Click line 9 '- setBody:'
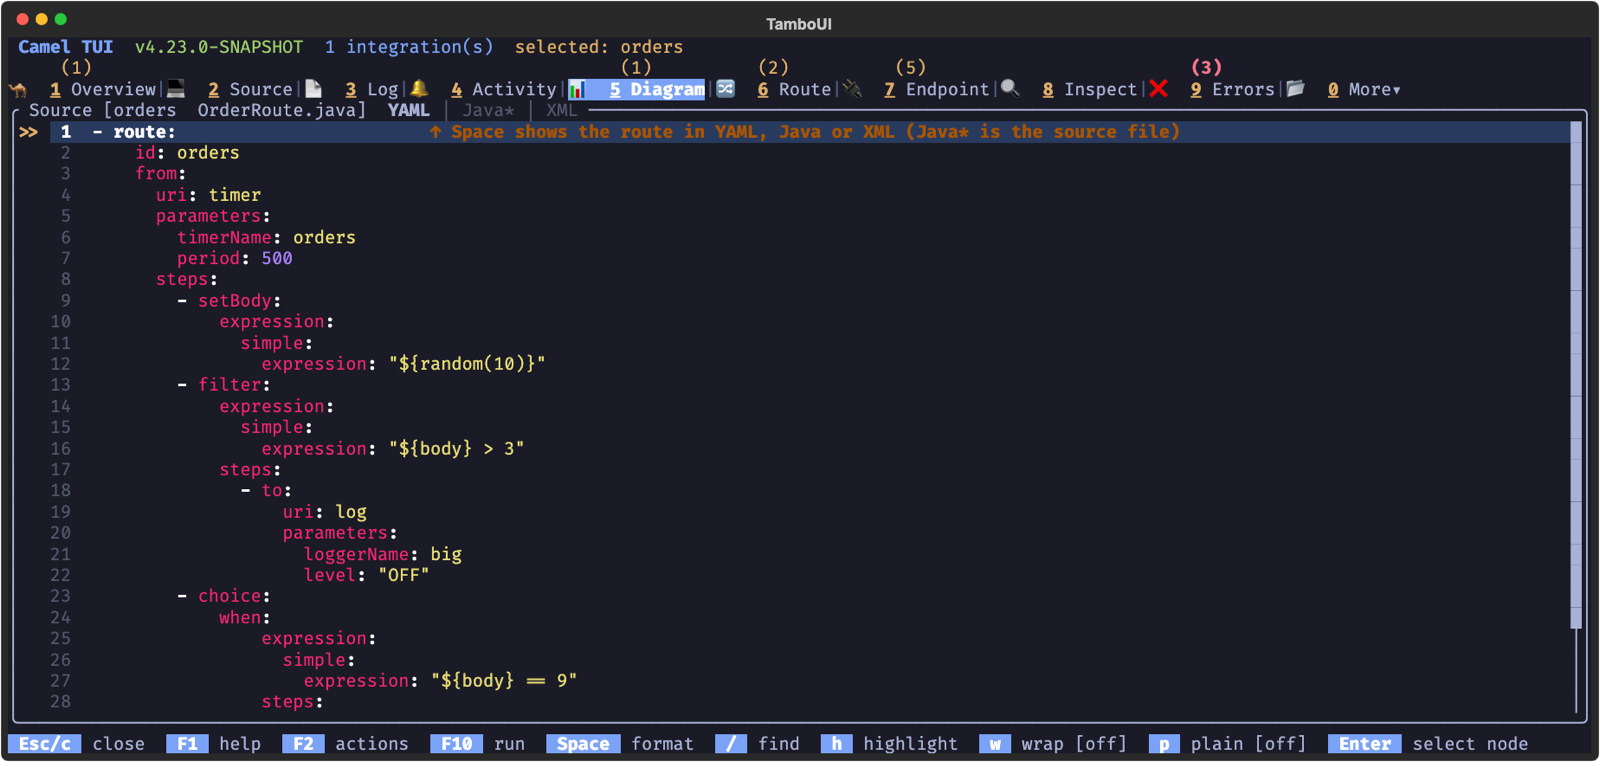1600x762 pixels. [x=229, y=300]
